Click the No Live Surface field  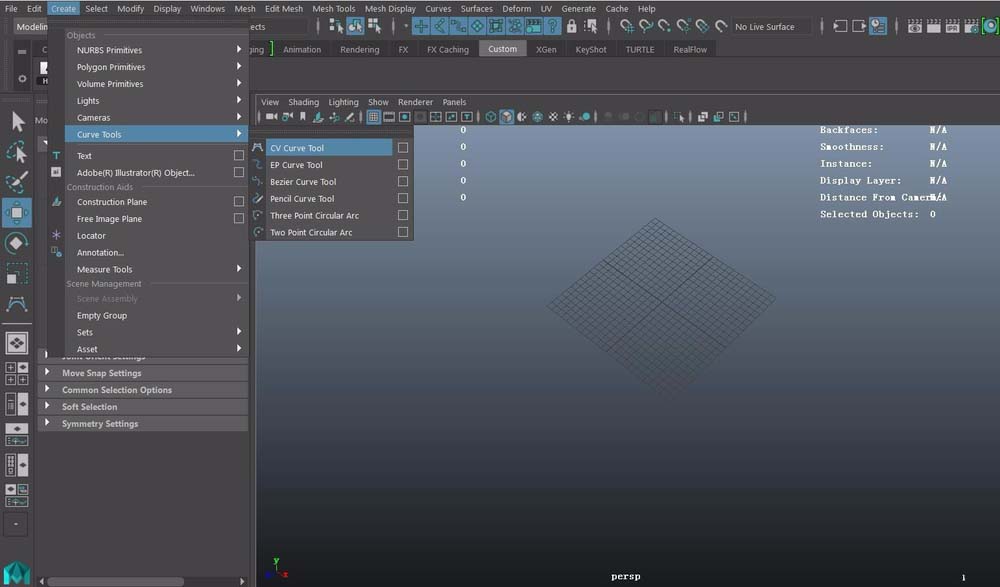tap(778, 27)
